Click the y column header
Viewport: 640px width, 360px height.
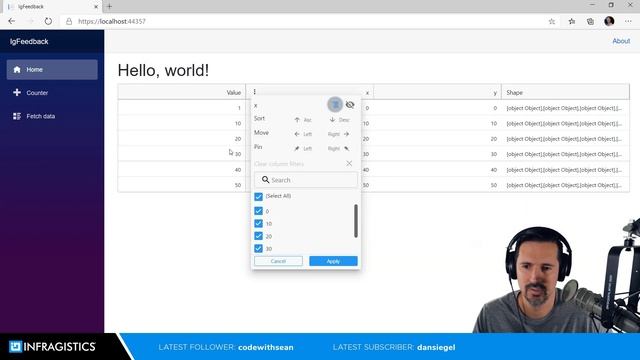pos(437,92)
